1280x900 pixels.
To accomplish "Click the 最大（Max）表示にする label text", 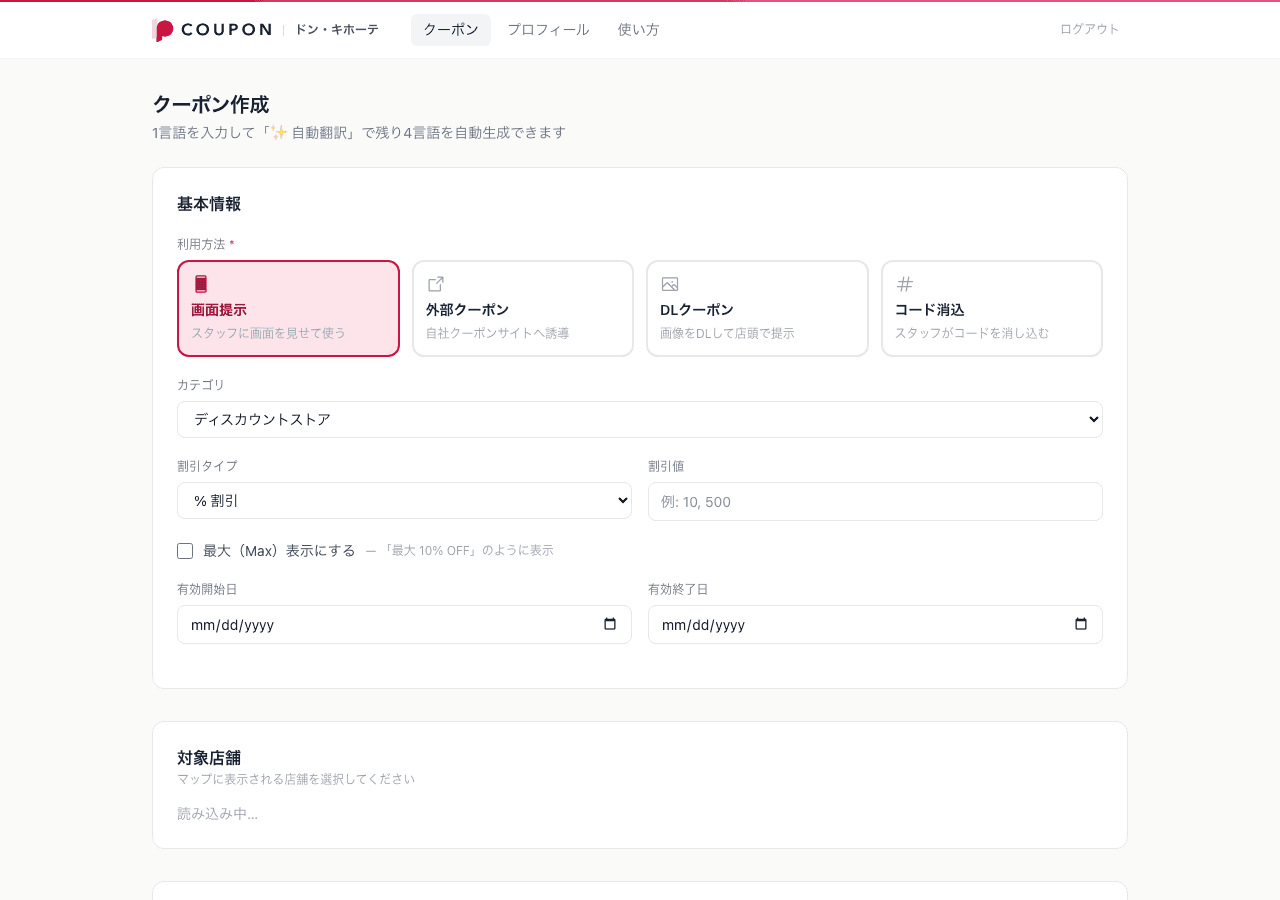I will (279, 551).
